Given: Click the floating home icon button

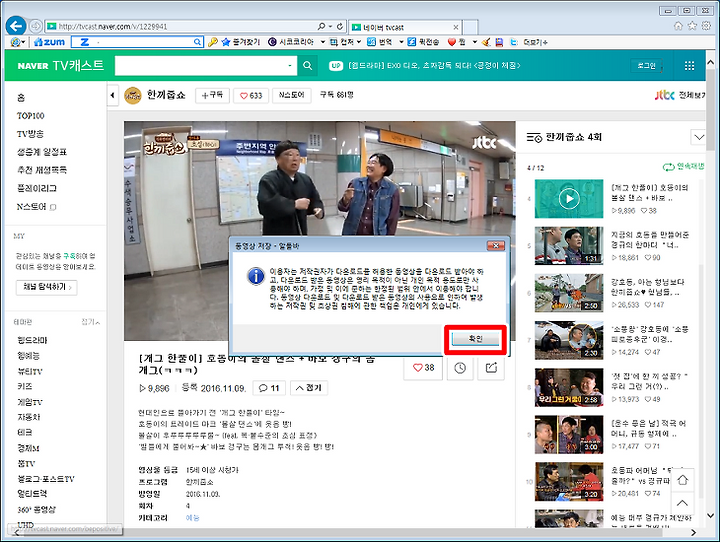Looking at the screenshot, I should (682, 480).
